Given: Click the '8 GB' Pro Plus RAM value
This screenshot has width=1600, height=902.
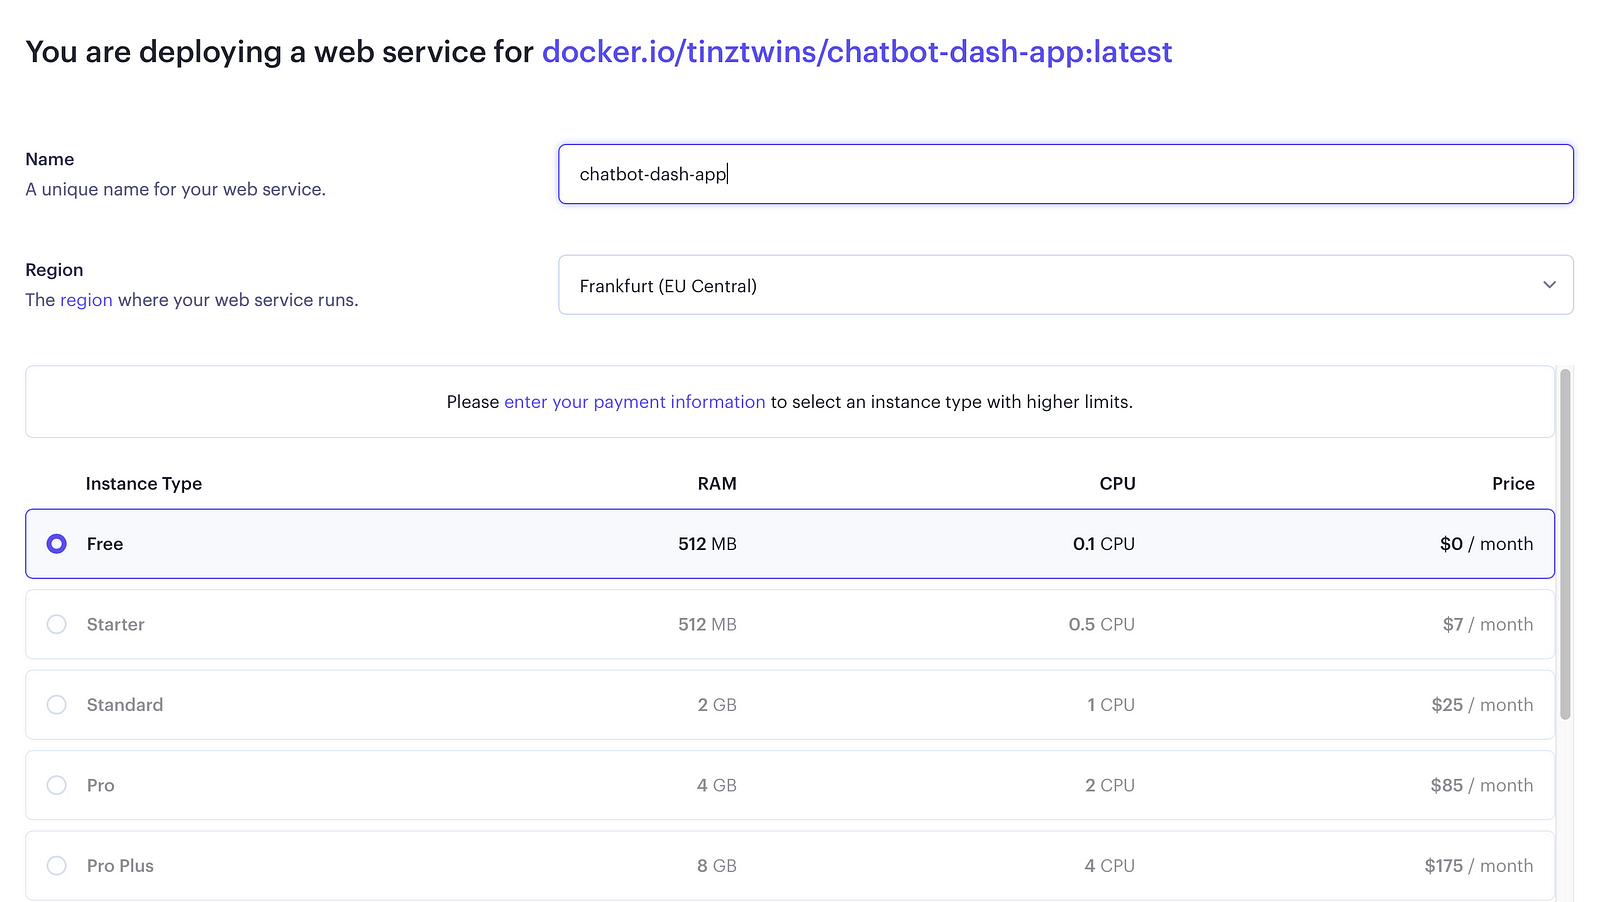Looking at the screenshot, I should (x=717, y=866).
